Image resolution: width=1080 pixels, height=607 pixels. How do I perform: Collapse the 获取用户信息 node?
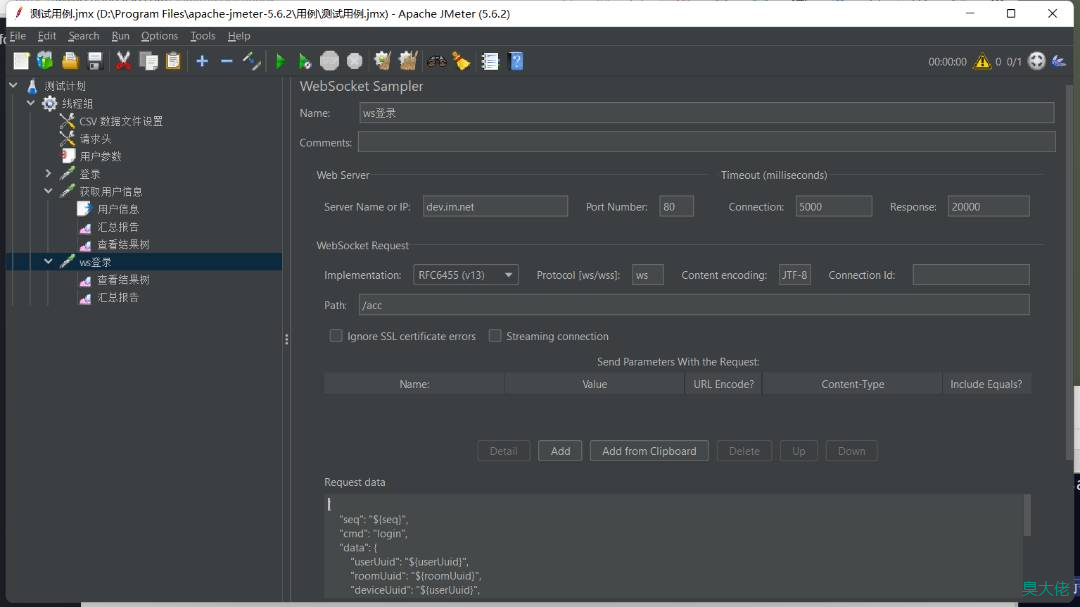(48, 192)
